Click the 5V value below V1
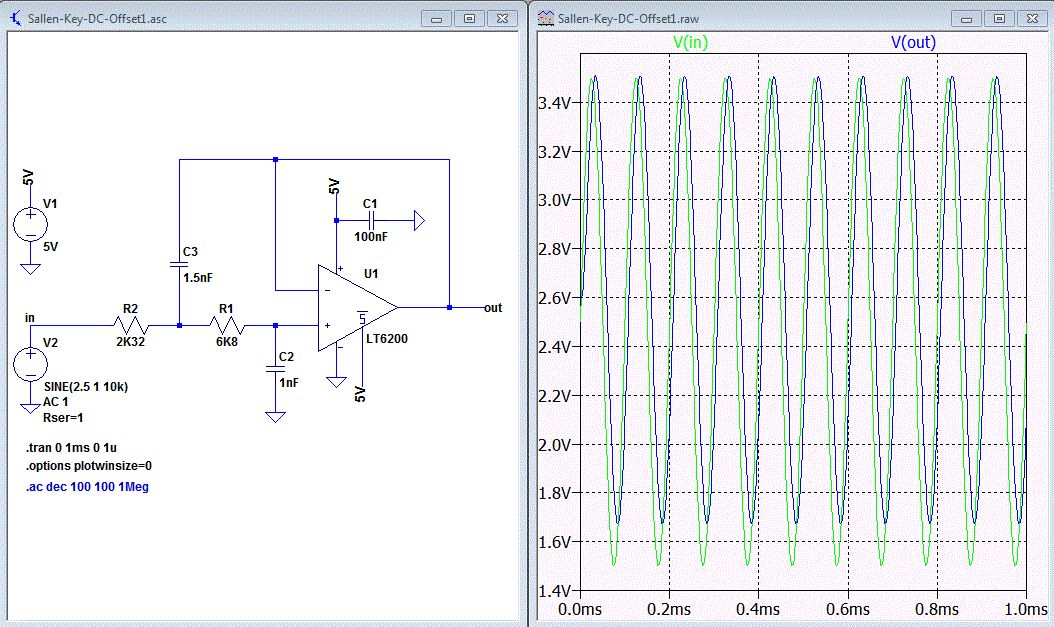1054x627 pixels. tap(50, 247)
